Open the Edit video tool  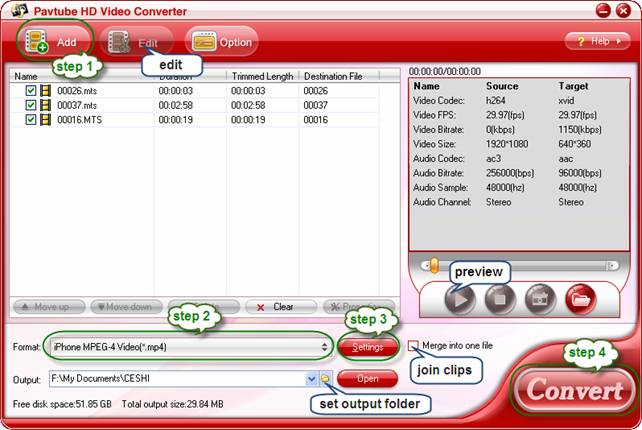pyautogui.click(x=137, y=42)
